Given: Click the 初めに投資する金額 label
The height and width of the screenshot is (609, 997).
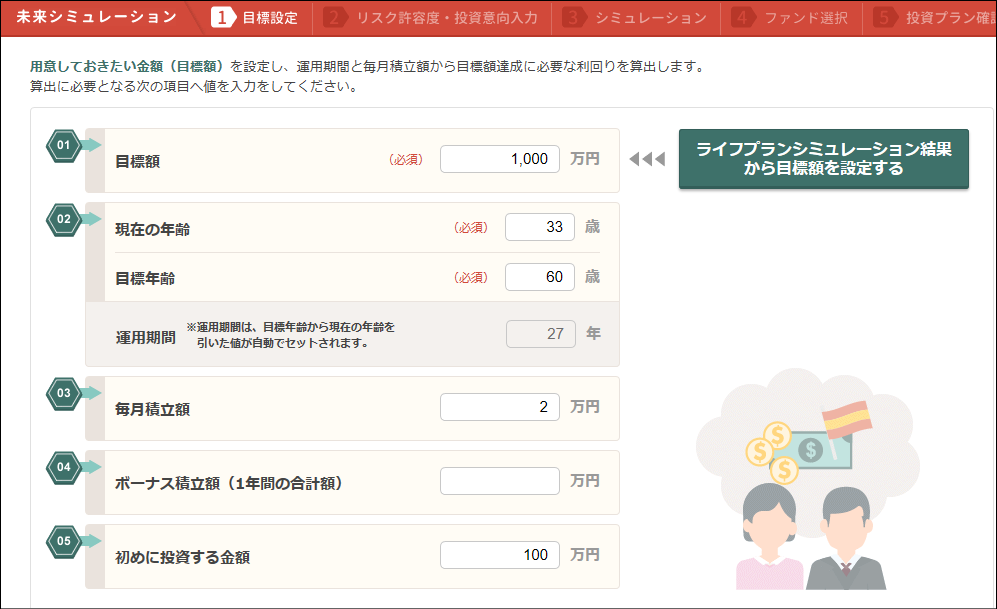Looking at the screenshot, I should (x=182, y=558).
